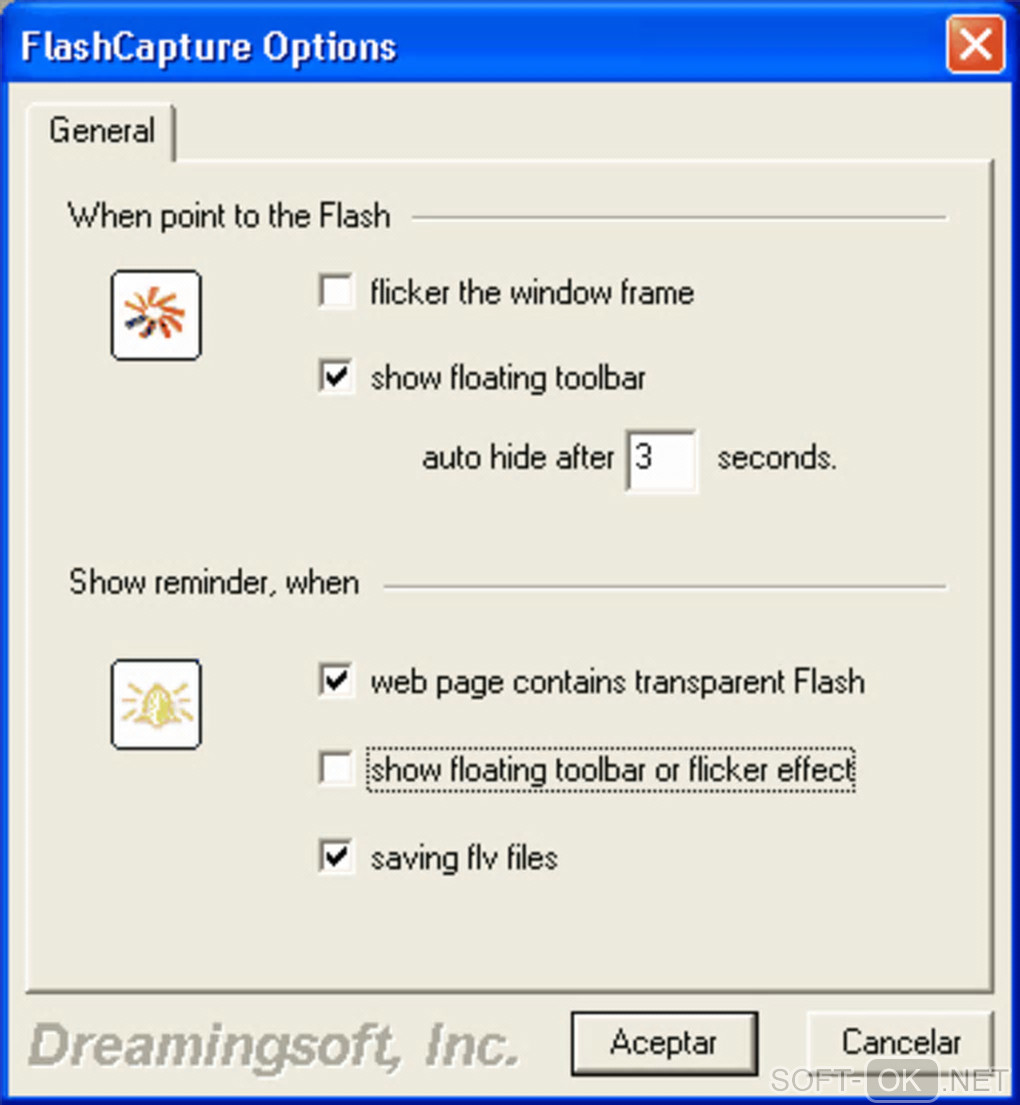The width and height of the screenshot is (1020, 1105).
Task: Enable flicker the window frame checkbox
Action: [336, 293]
